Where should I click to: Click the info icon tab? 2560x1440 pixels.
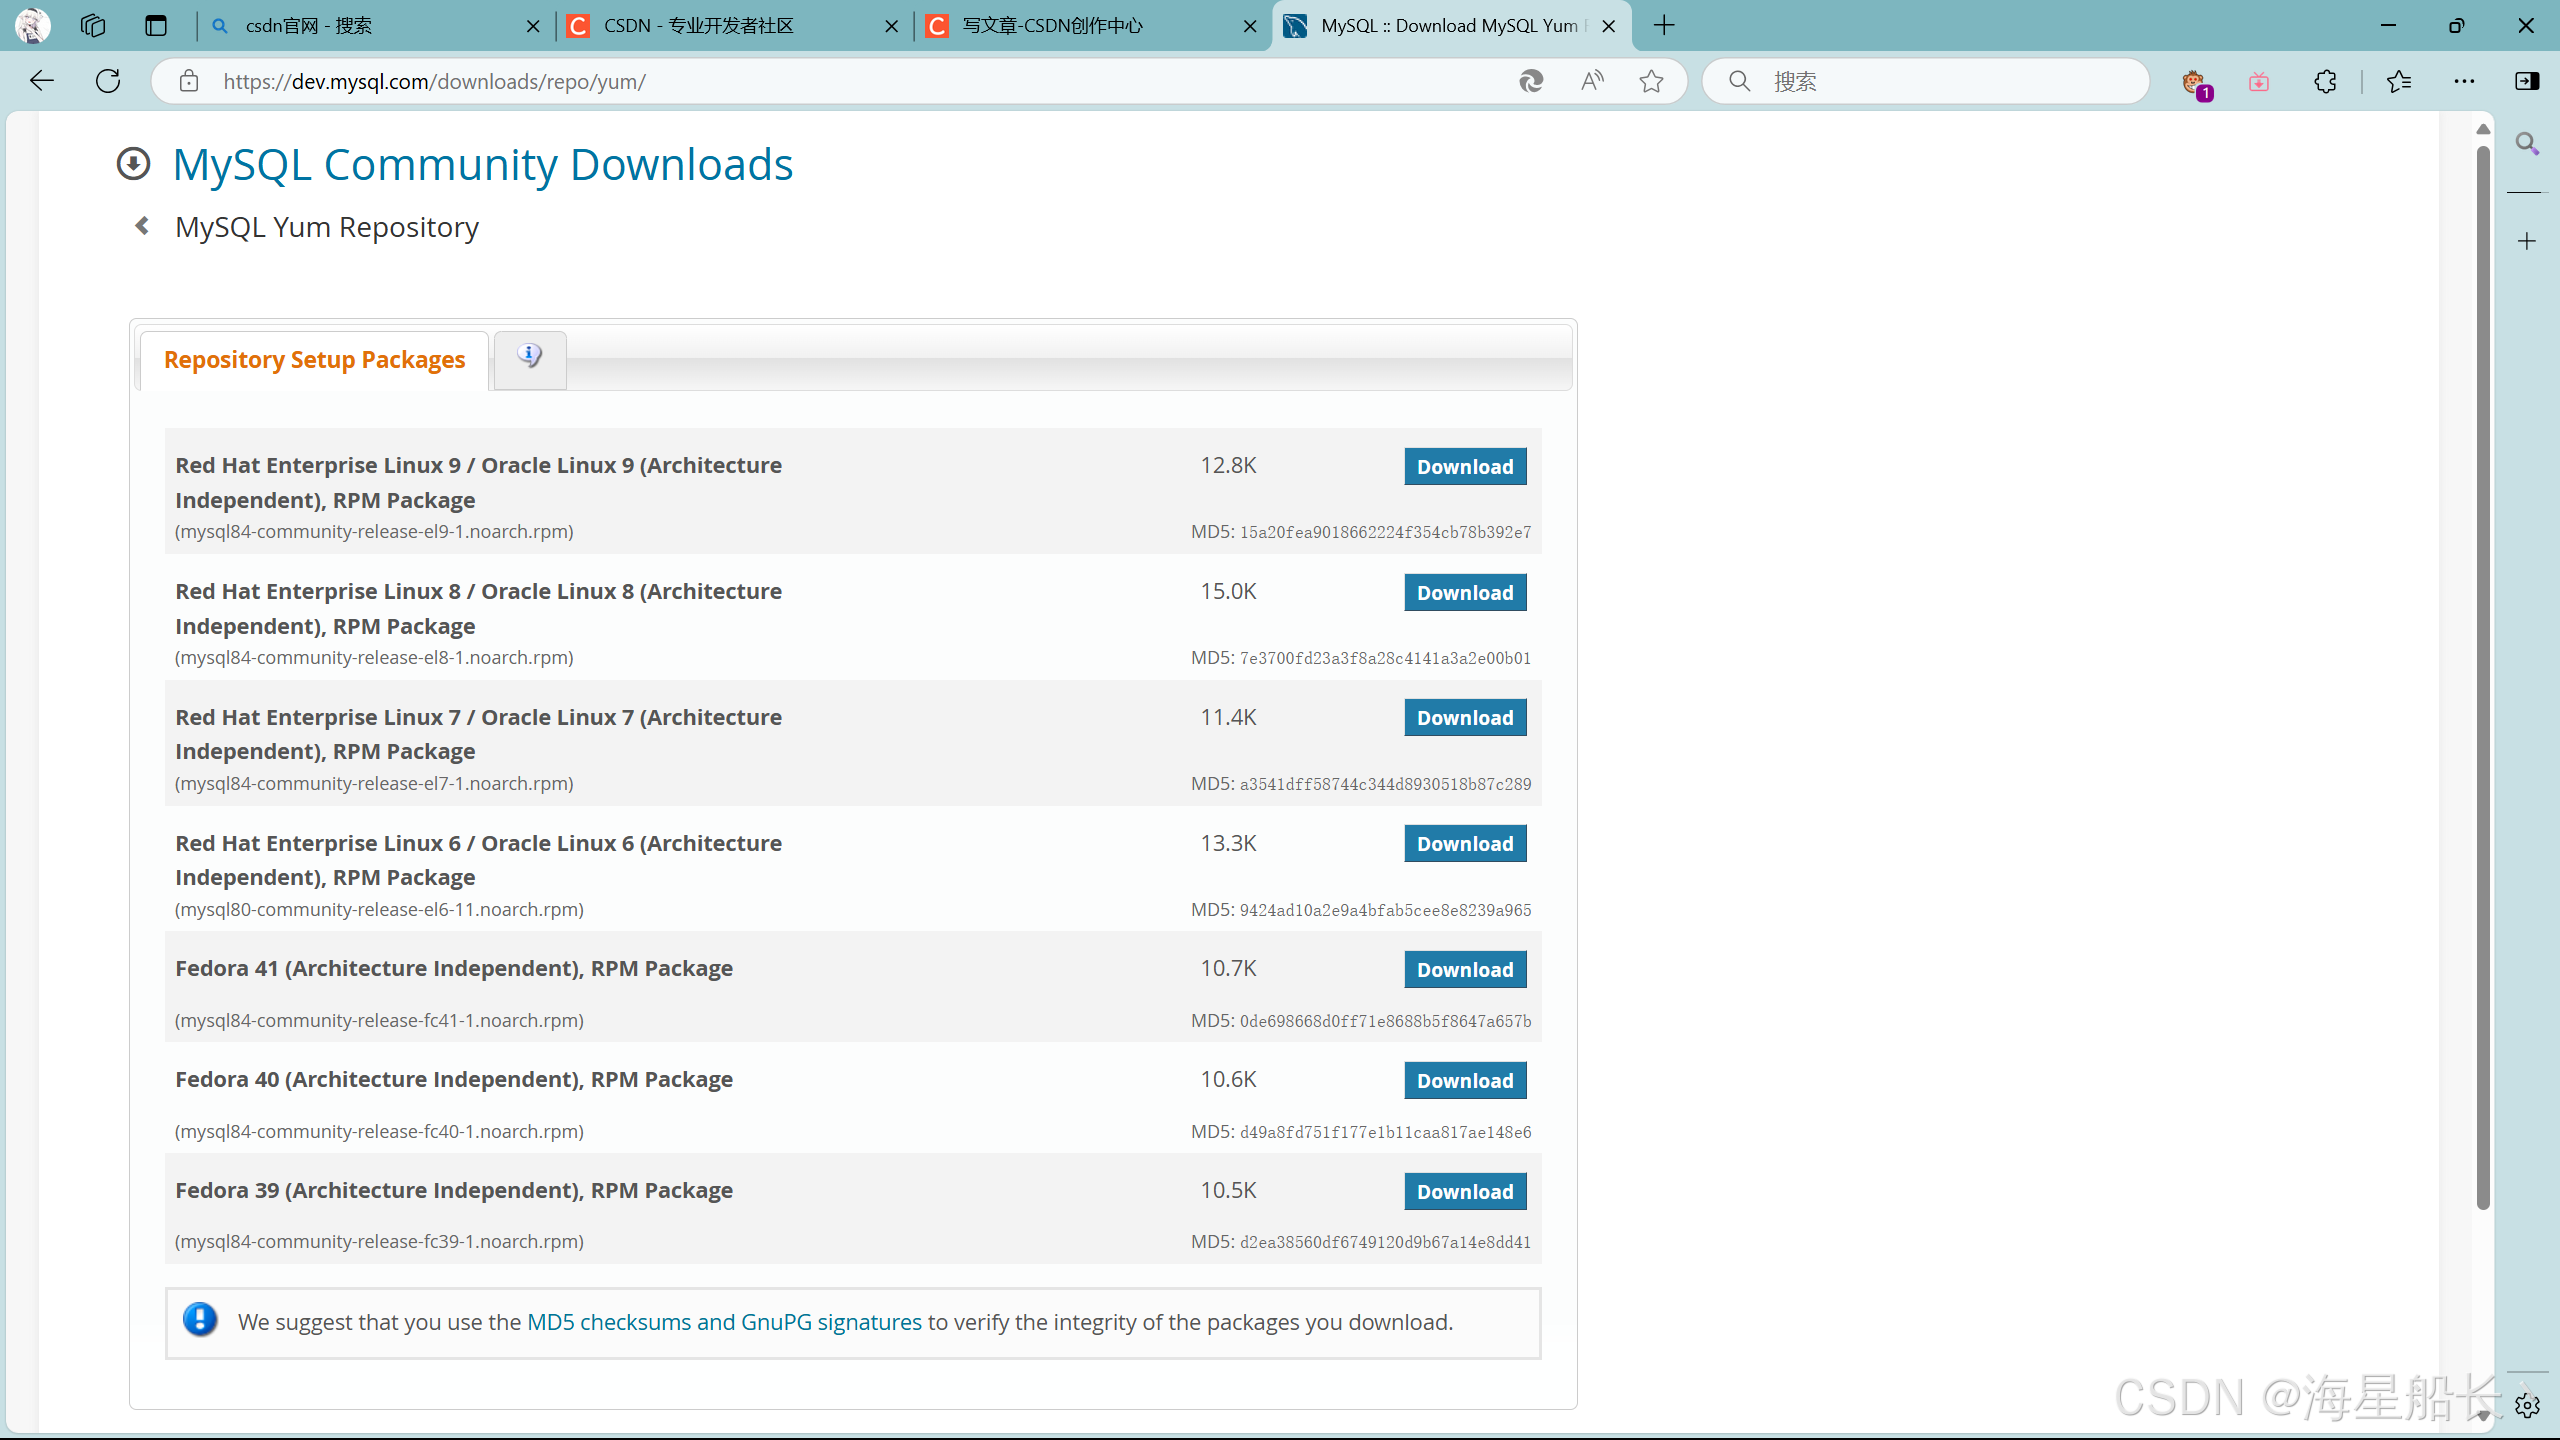click(x=530, y=357)
